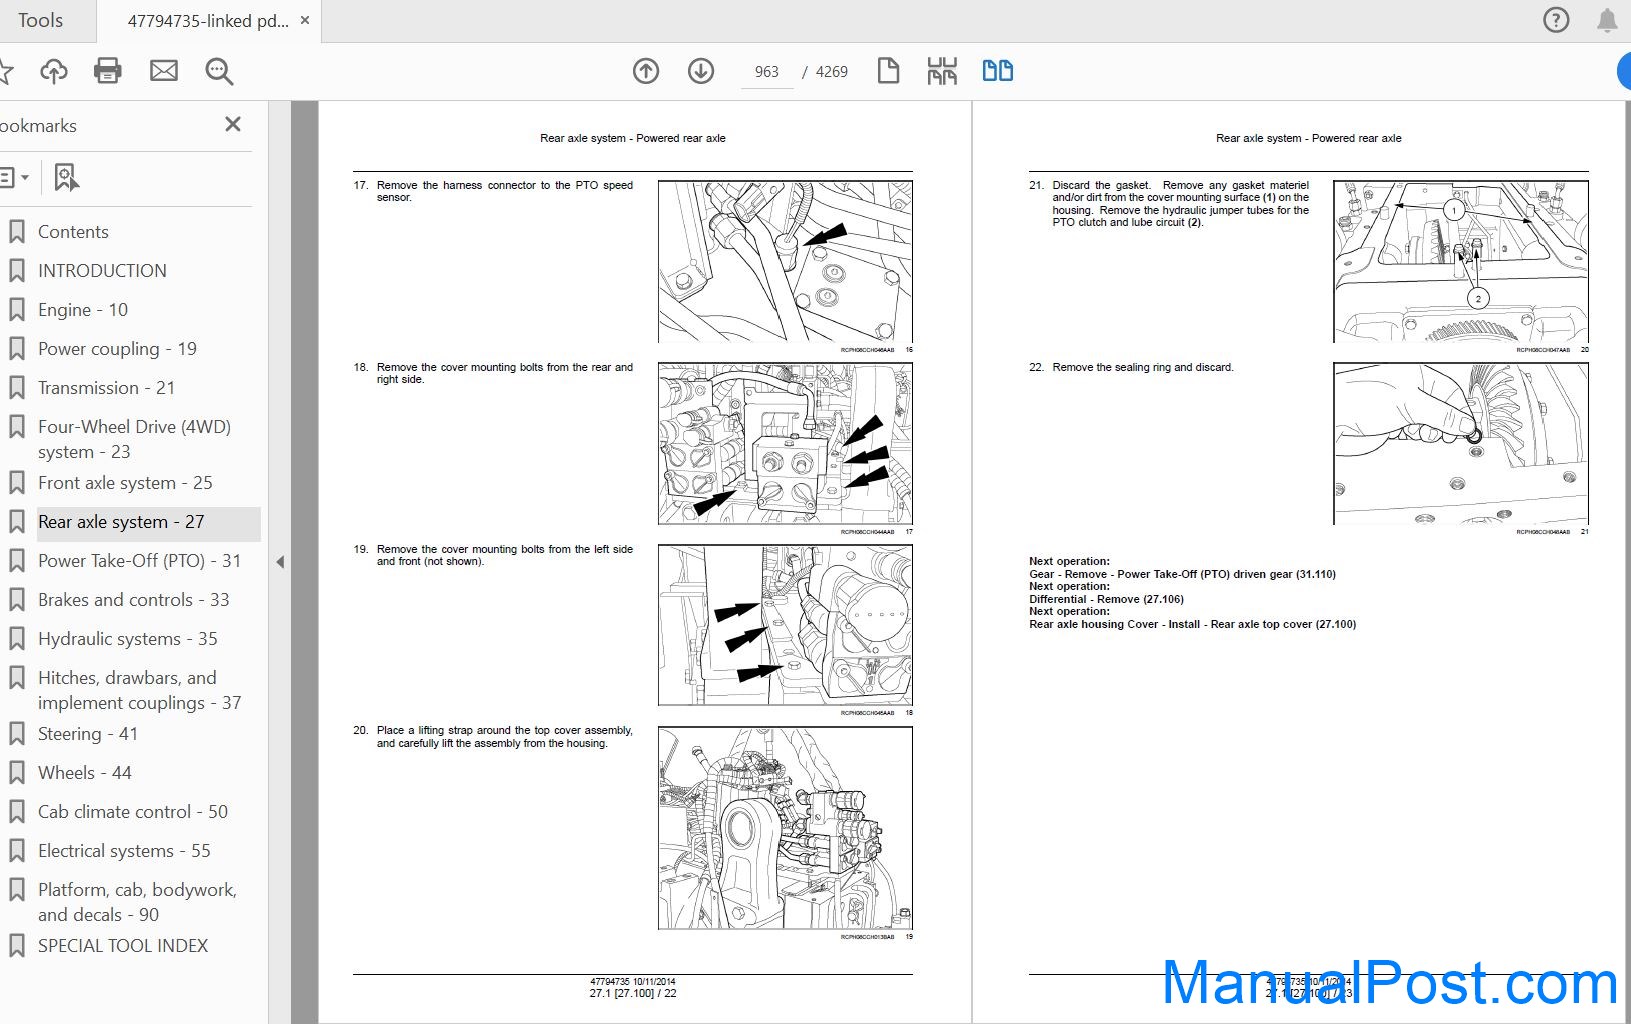1631x1024 pixels.
Task: Select Rear axle system - 27 bookmark
Action: [121, 522]
